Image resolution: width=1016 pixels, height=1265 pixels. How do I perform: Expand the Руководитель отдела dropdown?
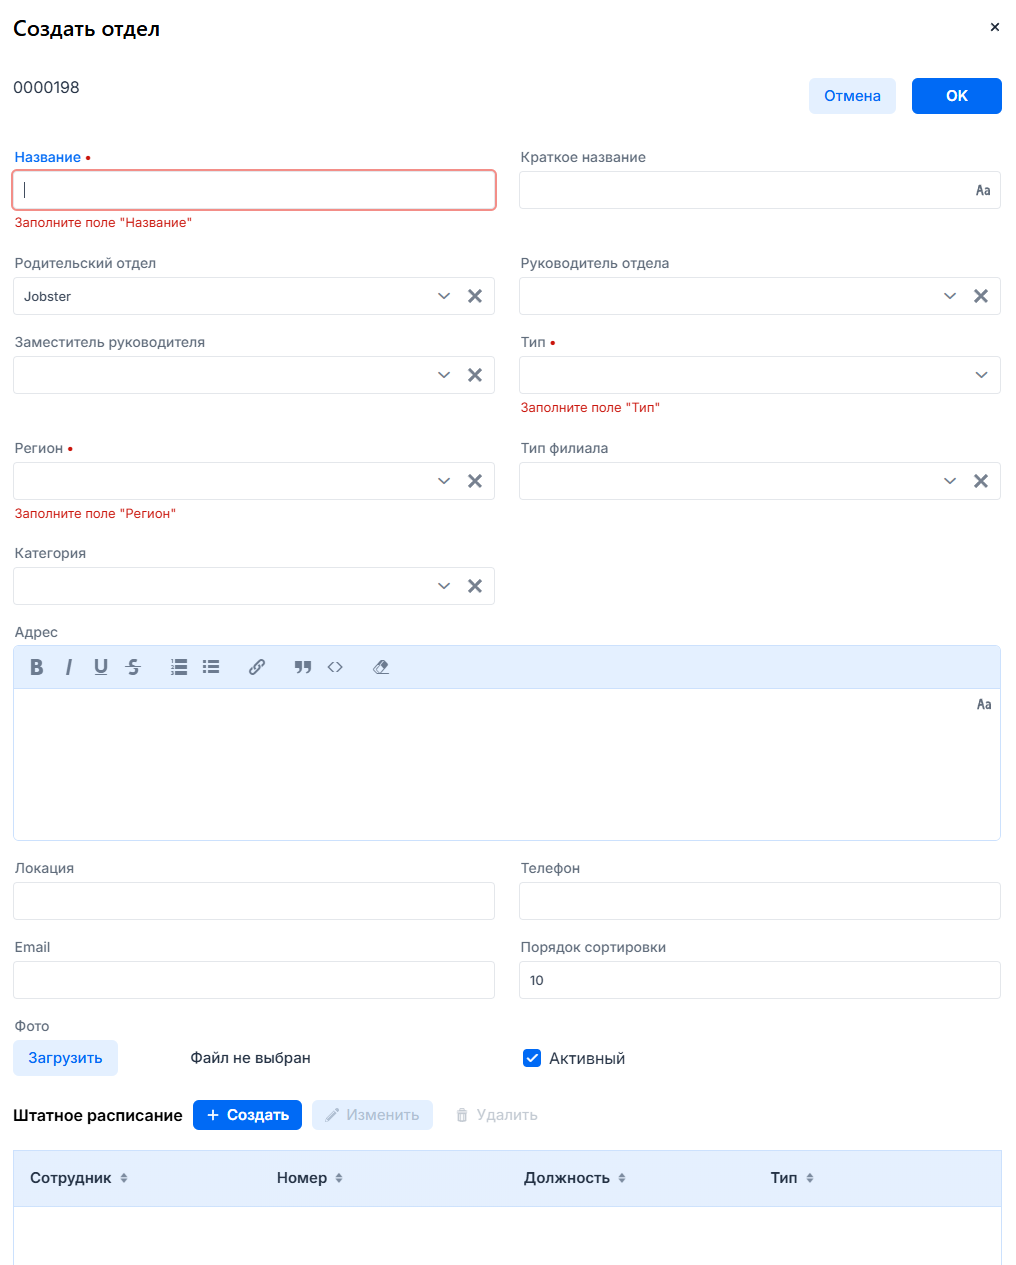click(x=950, y=296)
